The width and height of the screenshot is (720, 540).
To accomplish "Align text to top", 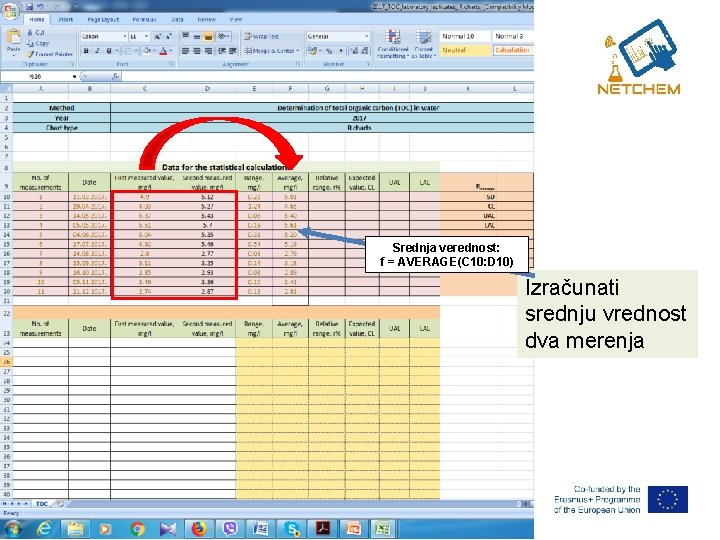I will 186,36.
